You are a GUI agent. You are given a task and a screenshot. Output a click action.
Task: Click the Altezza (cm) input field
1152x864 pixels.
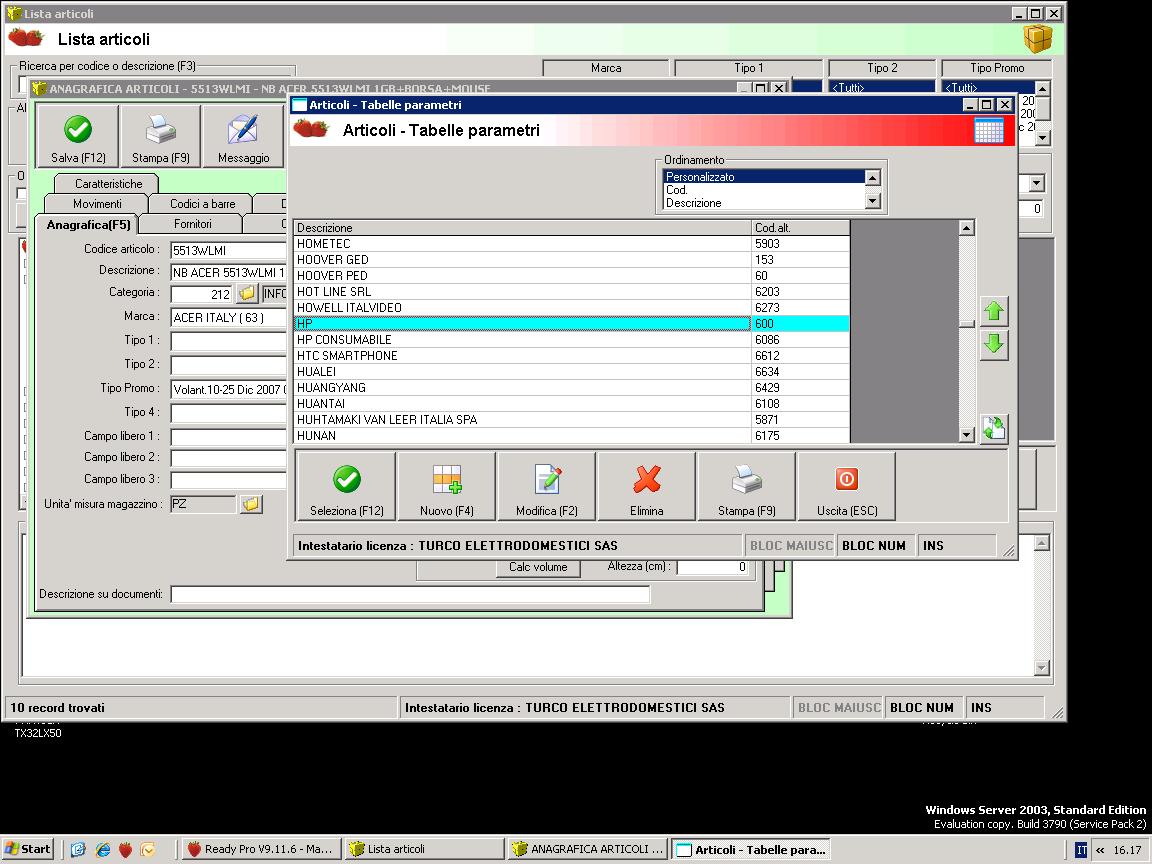coord(713,567)
